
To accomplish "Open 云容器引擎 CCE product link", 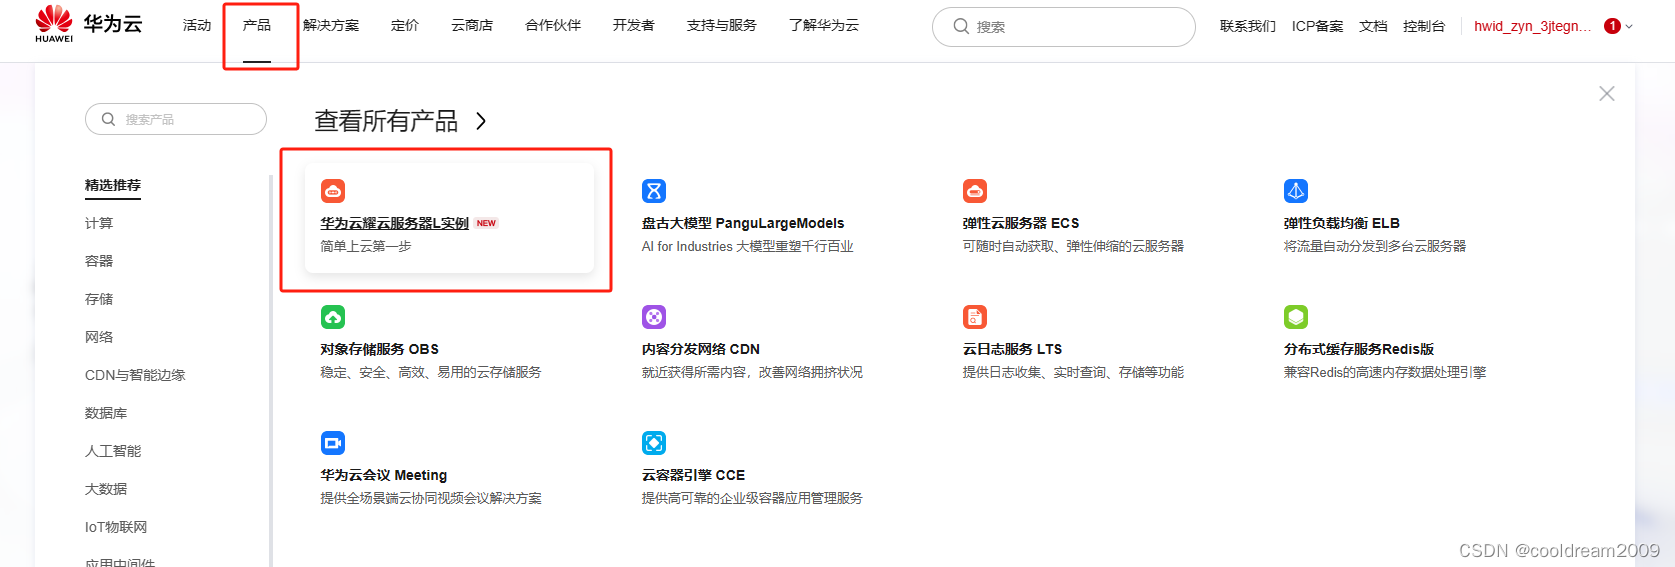I will (693, 475).
